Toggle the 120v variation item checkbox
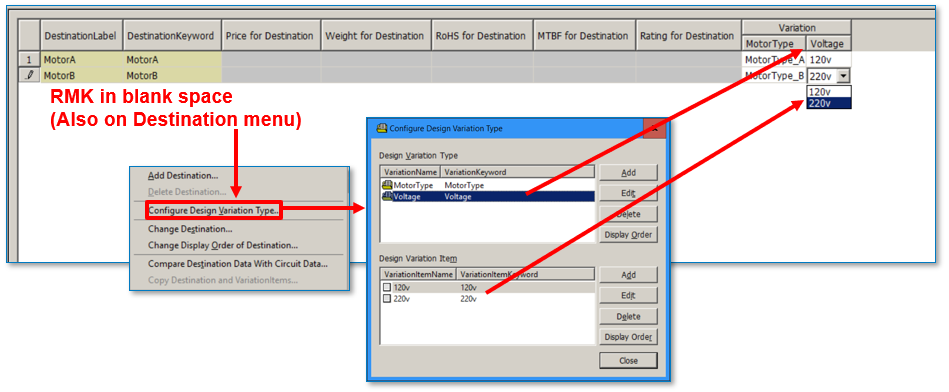Image resolution: width=949 pixels, height=392 pixels. pyautogui.click(x=387, y=288)
